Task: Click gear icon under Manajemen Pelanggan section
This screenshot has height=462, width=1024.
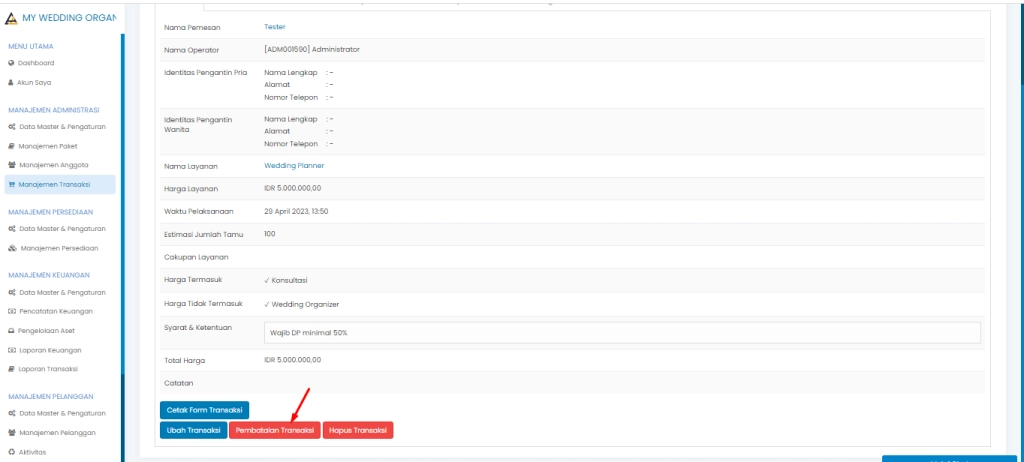Action: [x=12, y=414]
